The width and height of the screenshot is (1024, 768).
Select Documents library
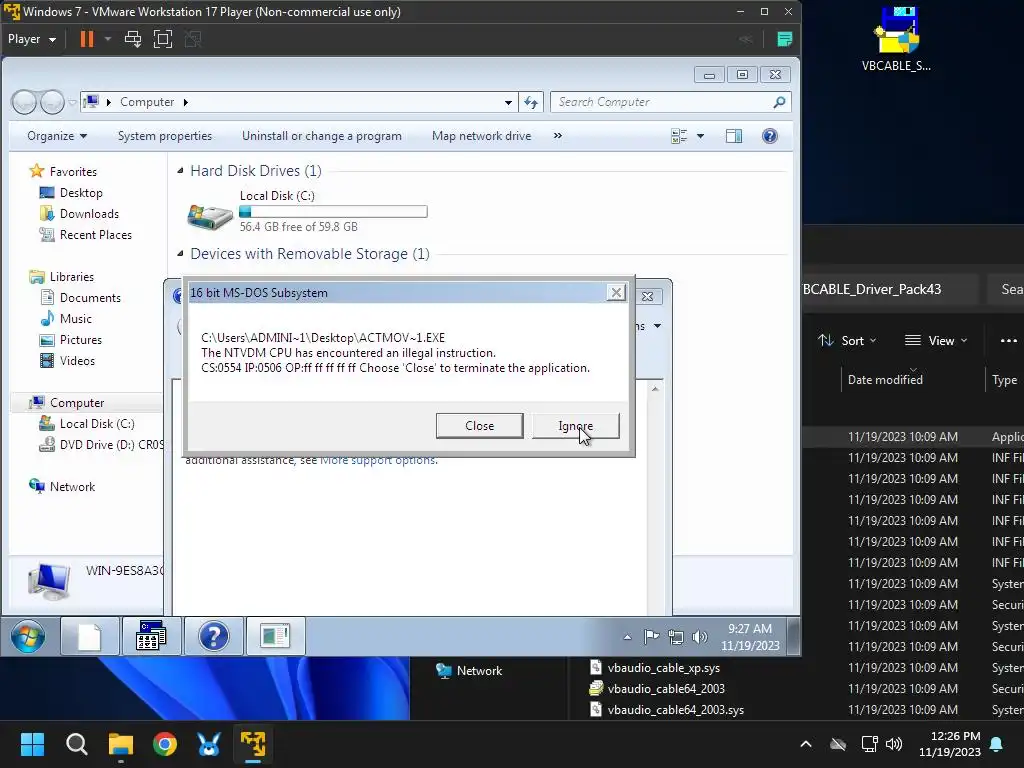click(90, 298)
